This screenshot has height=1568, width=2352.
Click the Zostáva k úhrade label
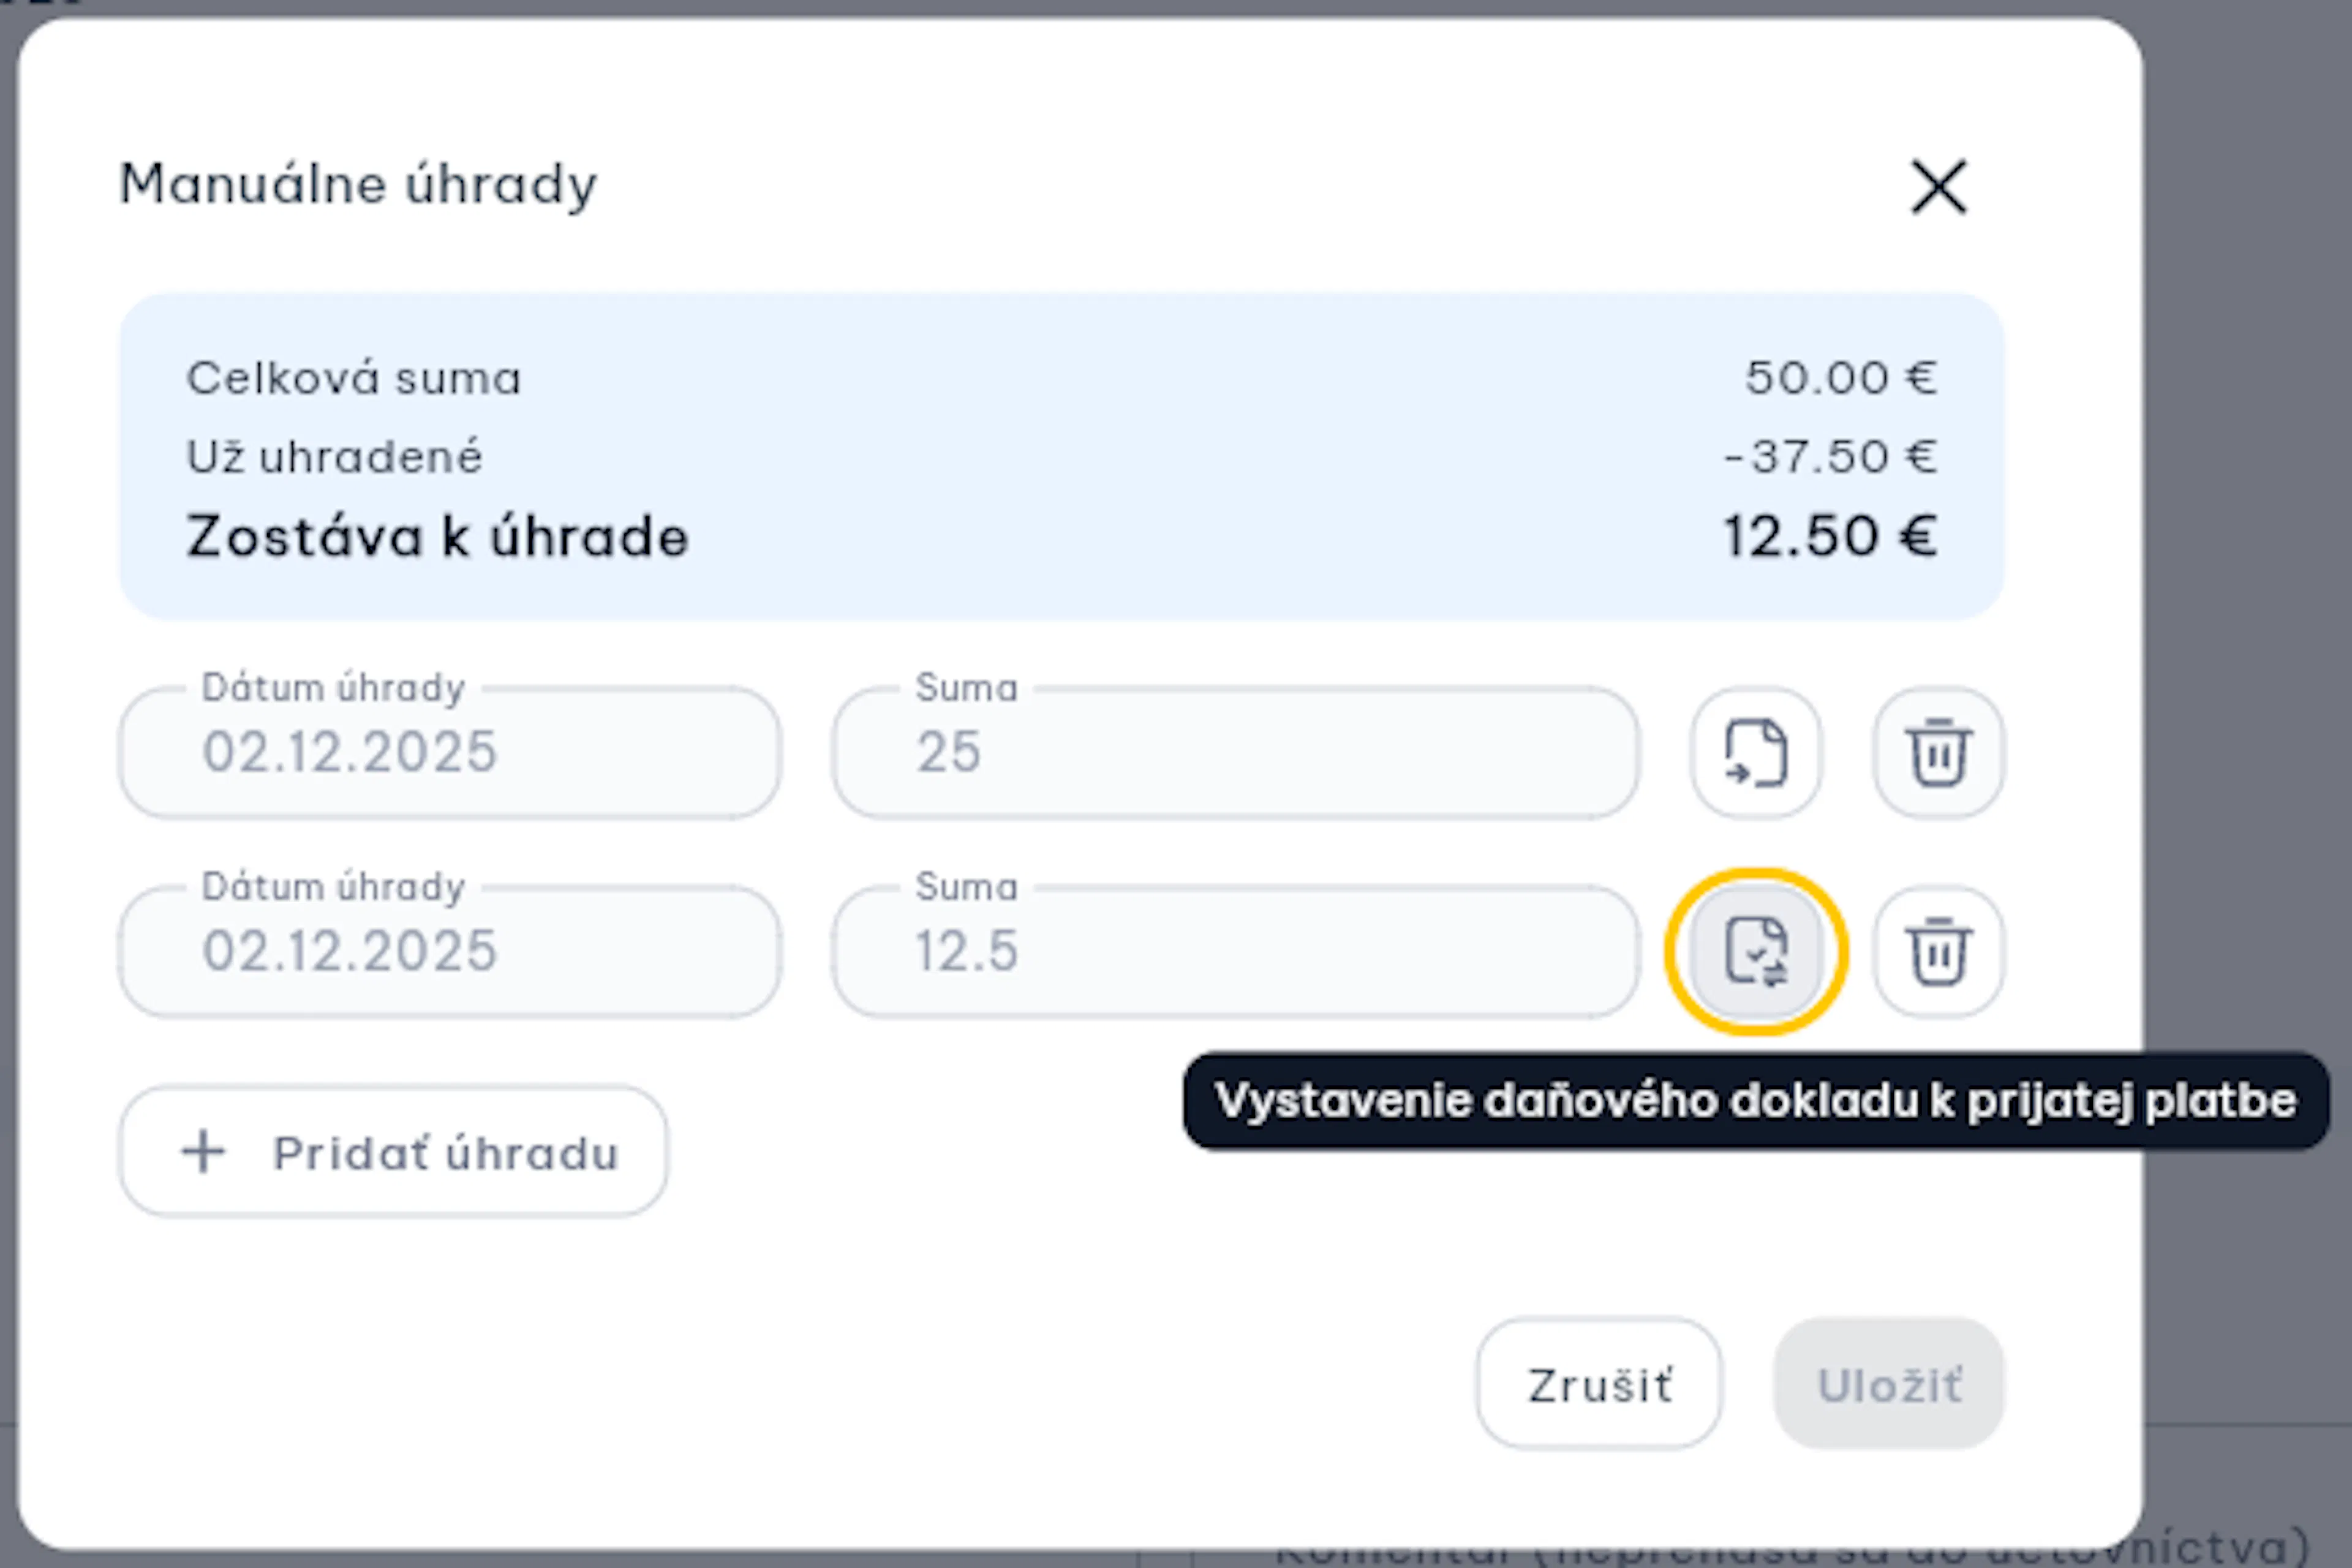(x=438, y=537)
